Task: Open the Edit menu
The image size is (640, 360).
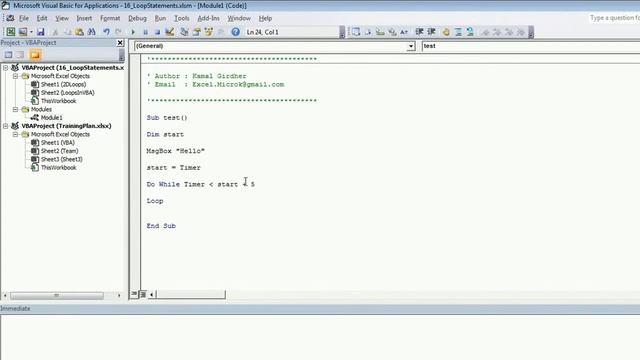Action: point(42,18)
